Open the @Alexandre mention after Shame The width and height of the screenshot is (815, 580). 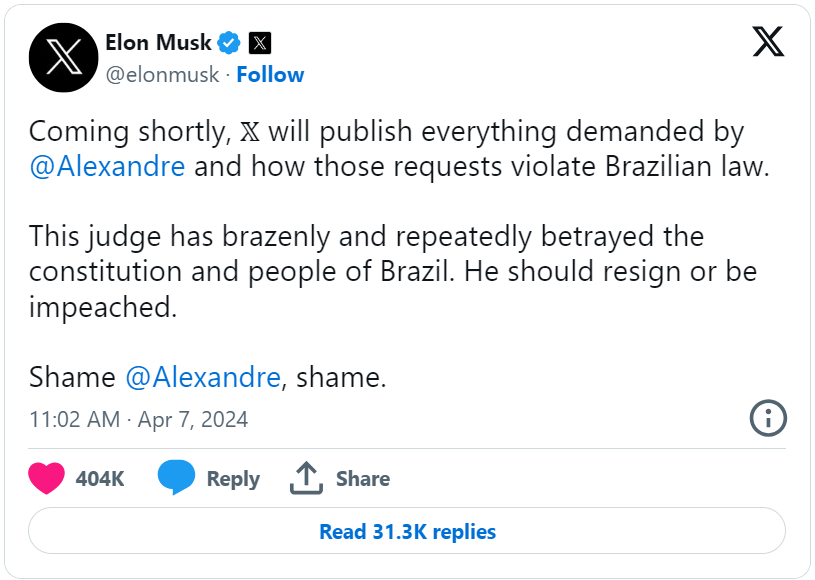[x=203, y=377]
